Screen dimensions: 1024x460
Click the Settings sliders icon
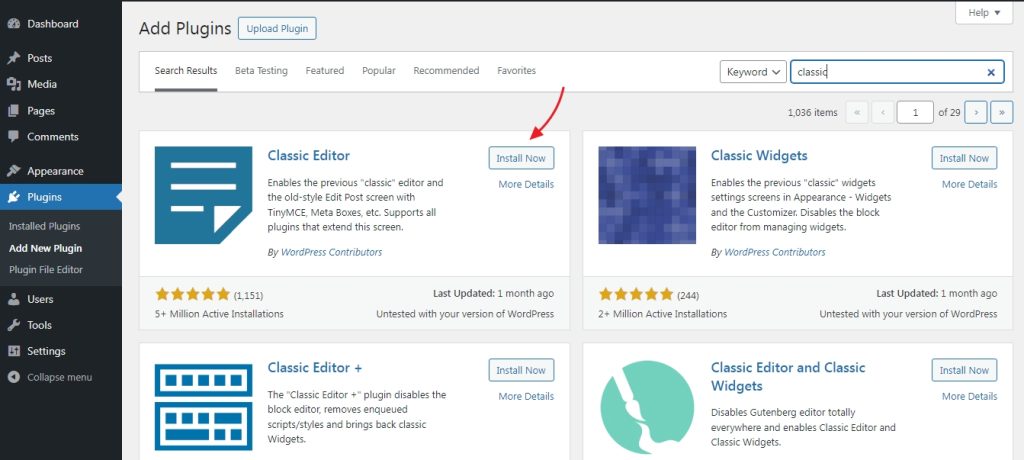[14, 352]
